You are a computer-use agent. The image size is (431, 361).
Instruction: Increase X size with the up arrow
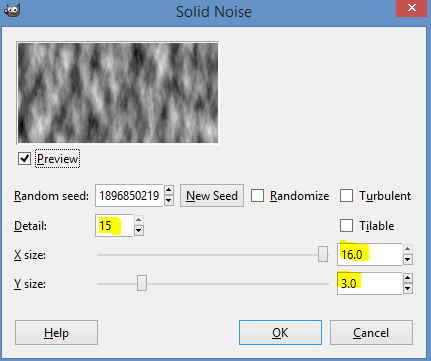coord(408,249)
